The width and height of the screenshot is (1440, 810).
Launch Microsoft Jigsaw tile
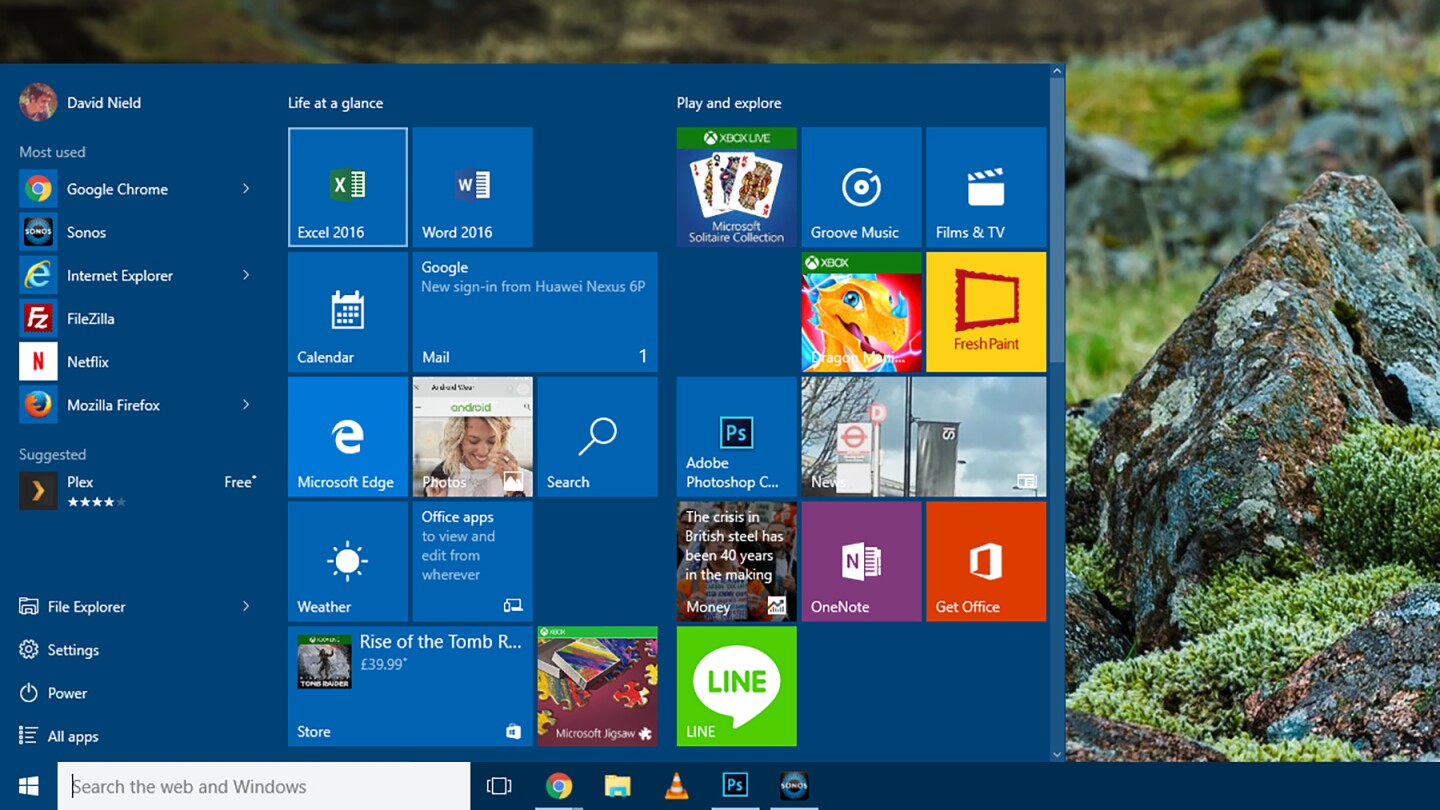pos(598,687)
